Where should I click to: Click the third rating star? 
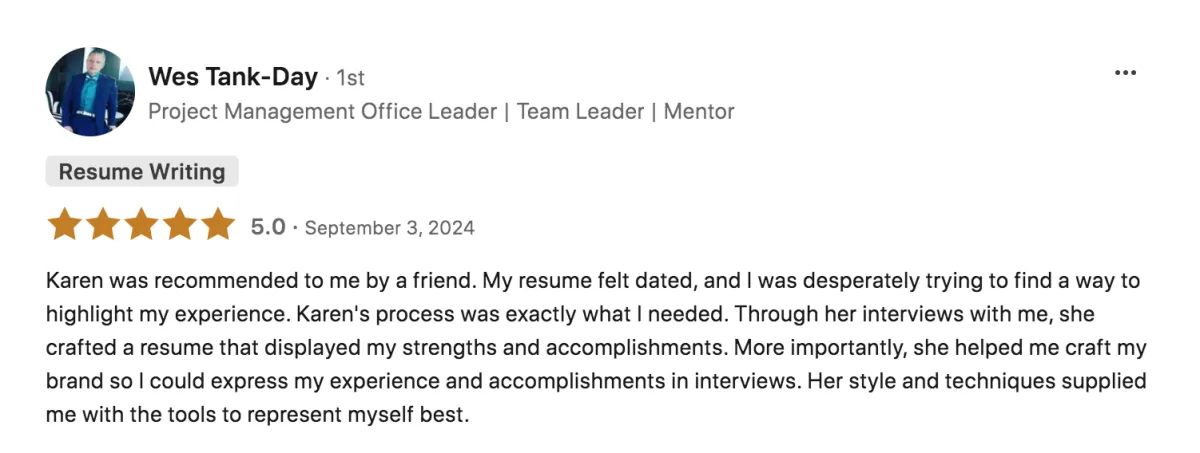click(x=141, y=225)
